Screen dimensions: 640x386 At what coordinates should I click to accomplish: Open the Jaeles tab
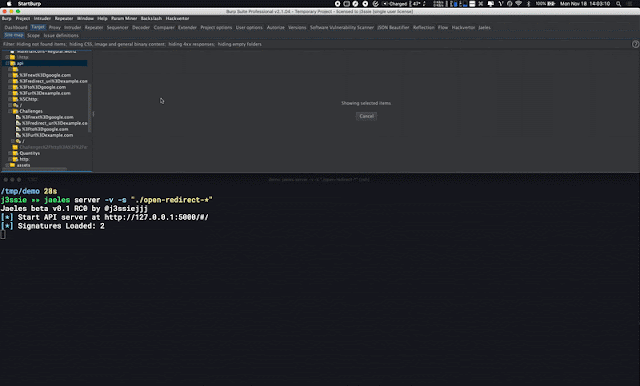tap(484, 27)
